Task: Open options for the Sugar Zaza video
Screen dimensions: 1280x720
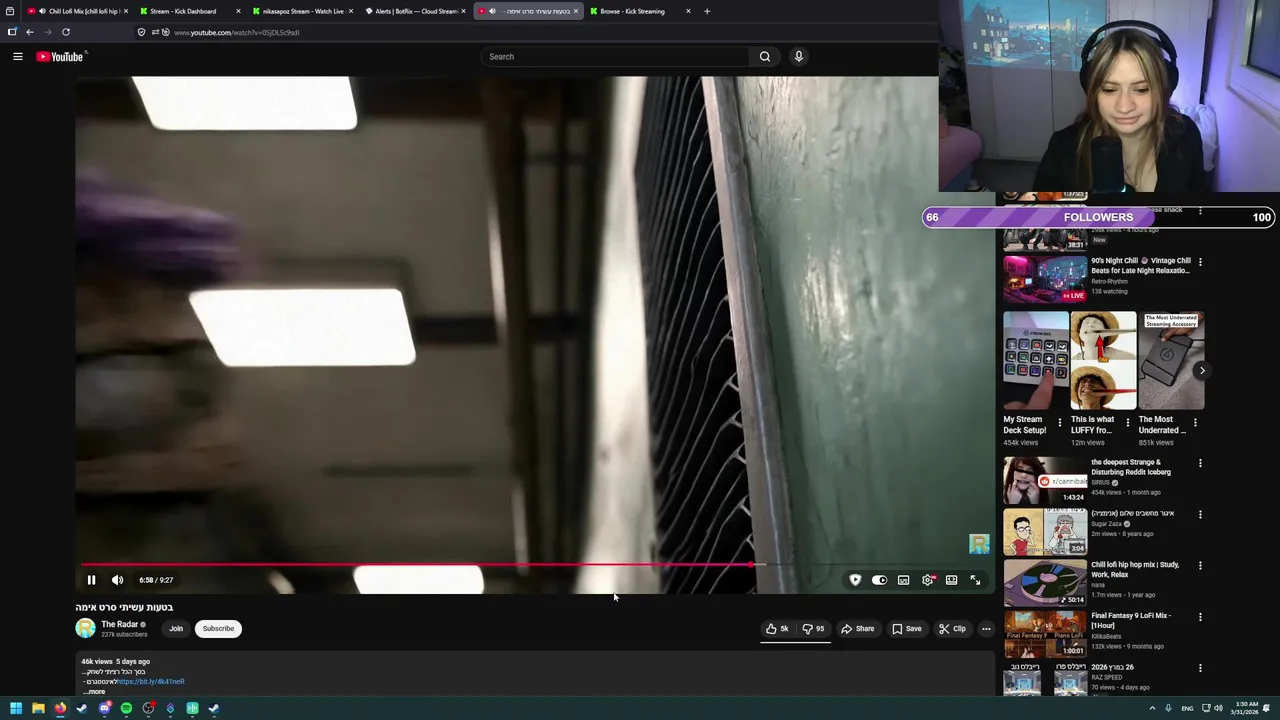Action: click(1200, 515)
